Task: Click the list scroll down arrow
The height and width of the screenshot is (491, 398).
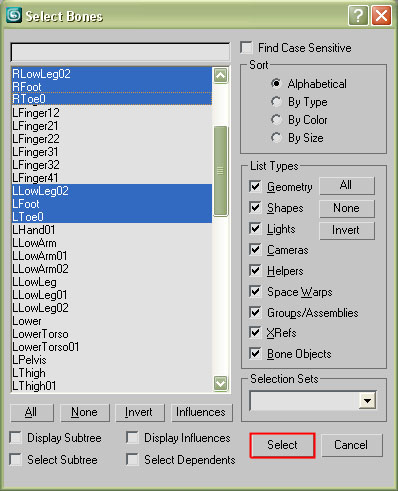Action: (221, 383)
